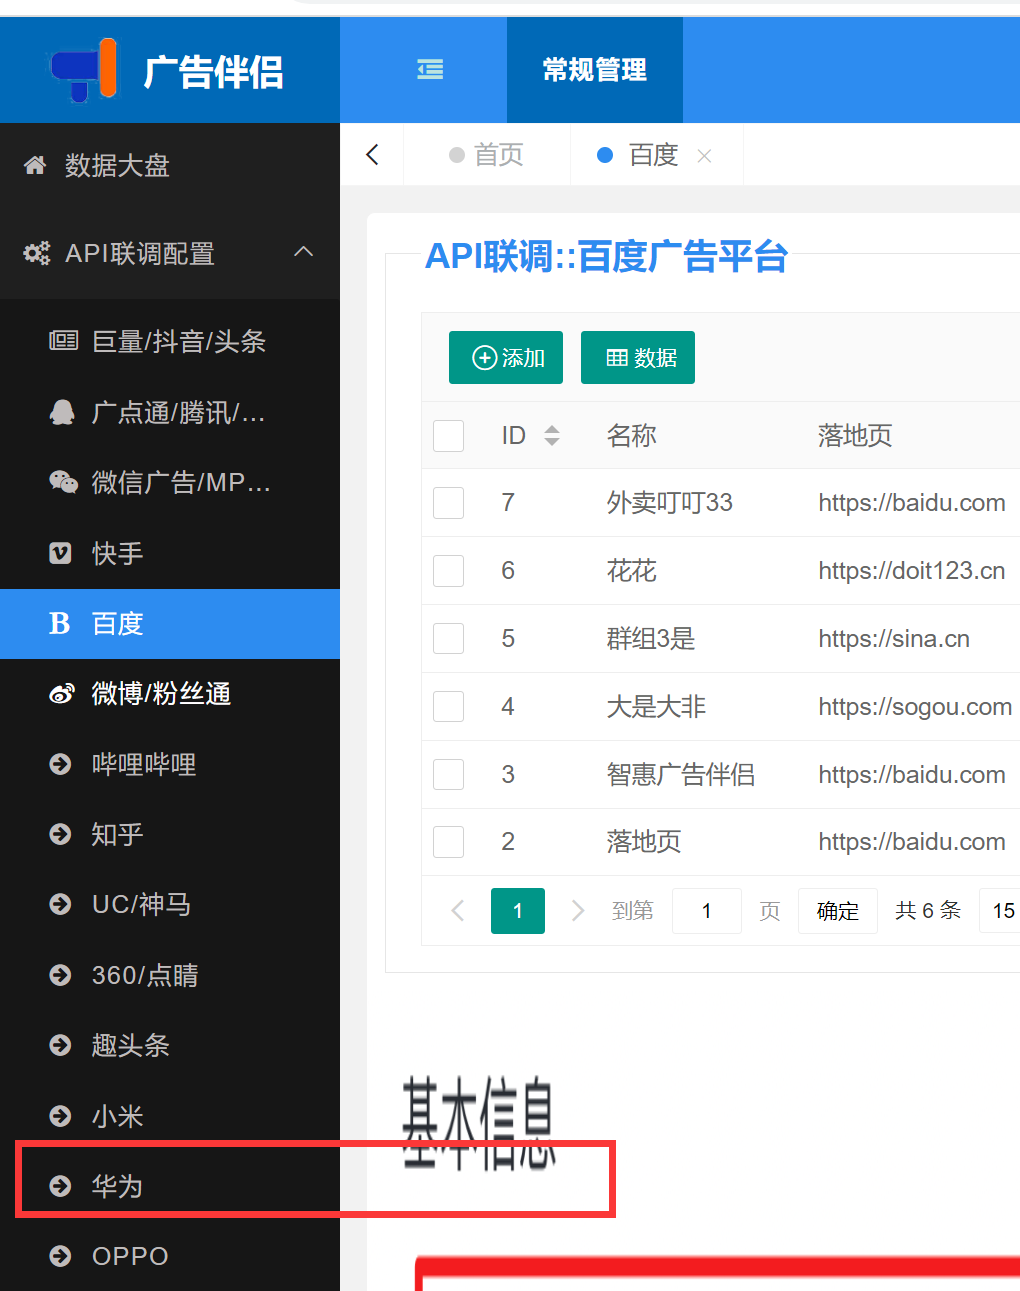1020x1291 pixels.
Task: Select page 1 in pagination
Action: (518, 911)
